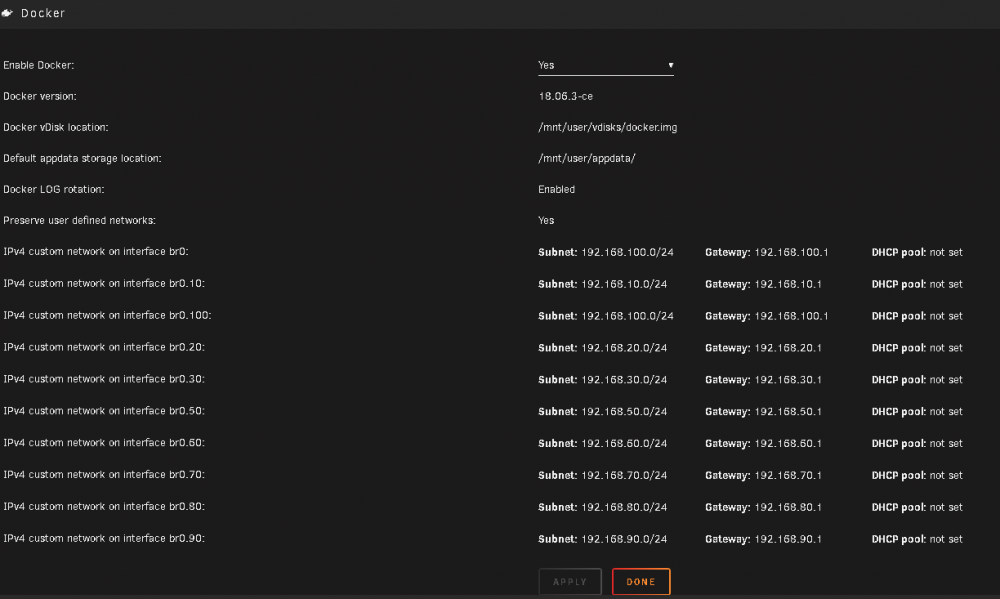Click the Default appdata storage location label
1000x599 pixels.
point(82,158)
